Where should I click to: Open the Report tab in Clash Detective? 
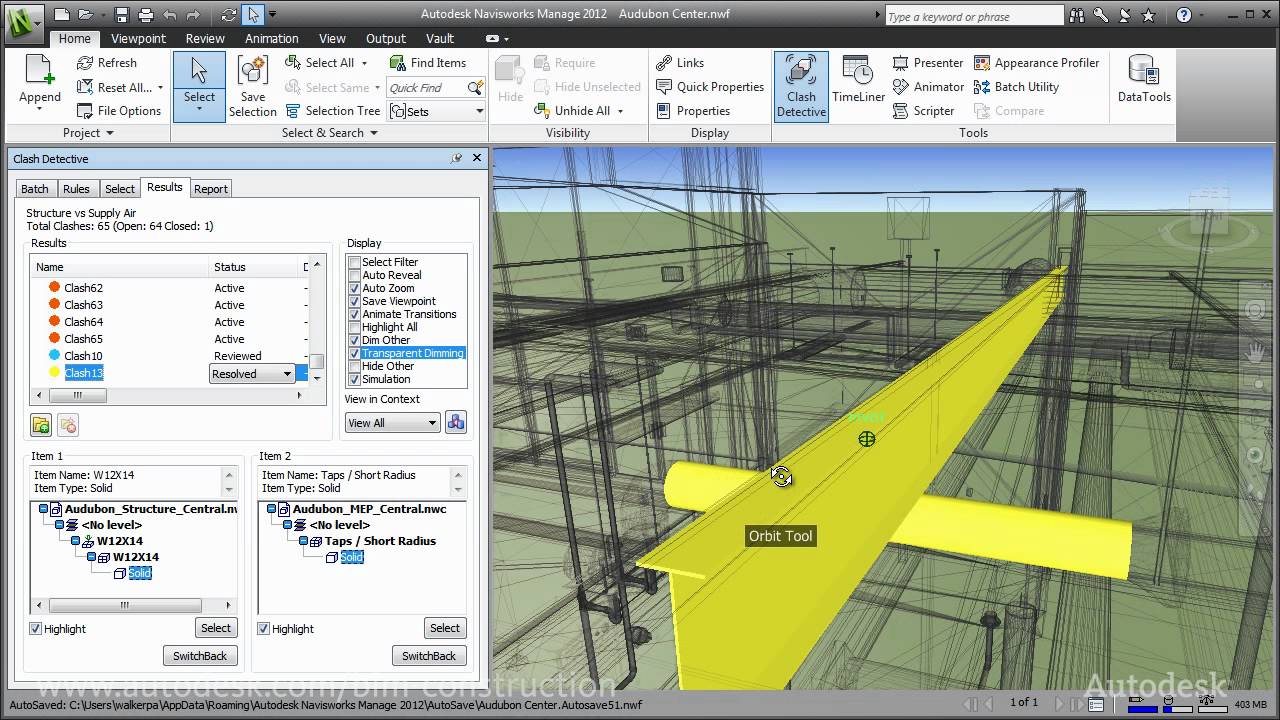tap(211, 189)
